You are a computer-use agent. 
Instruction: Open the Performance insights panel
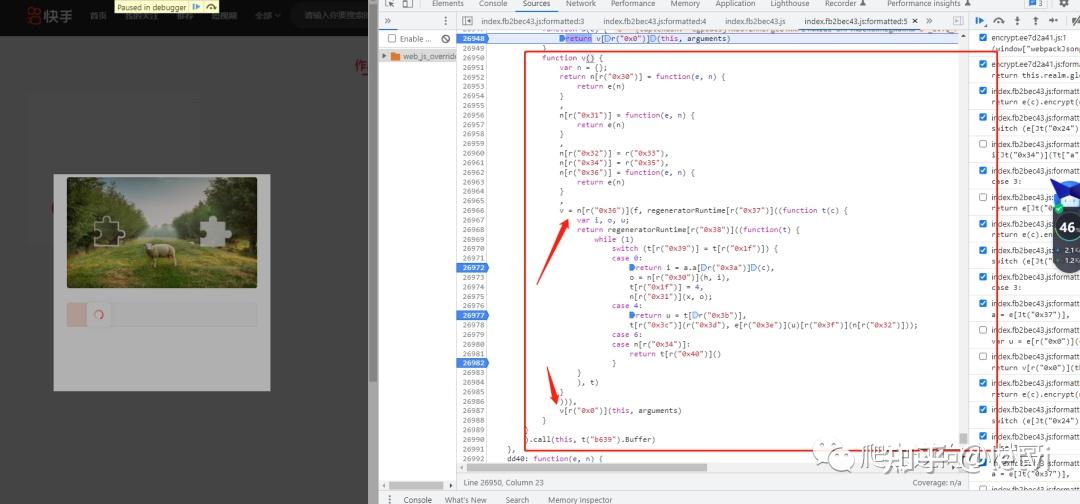tap(929, 3)
